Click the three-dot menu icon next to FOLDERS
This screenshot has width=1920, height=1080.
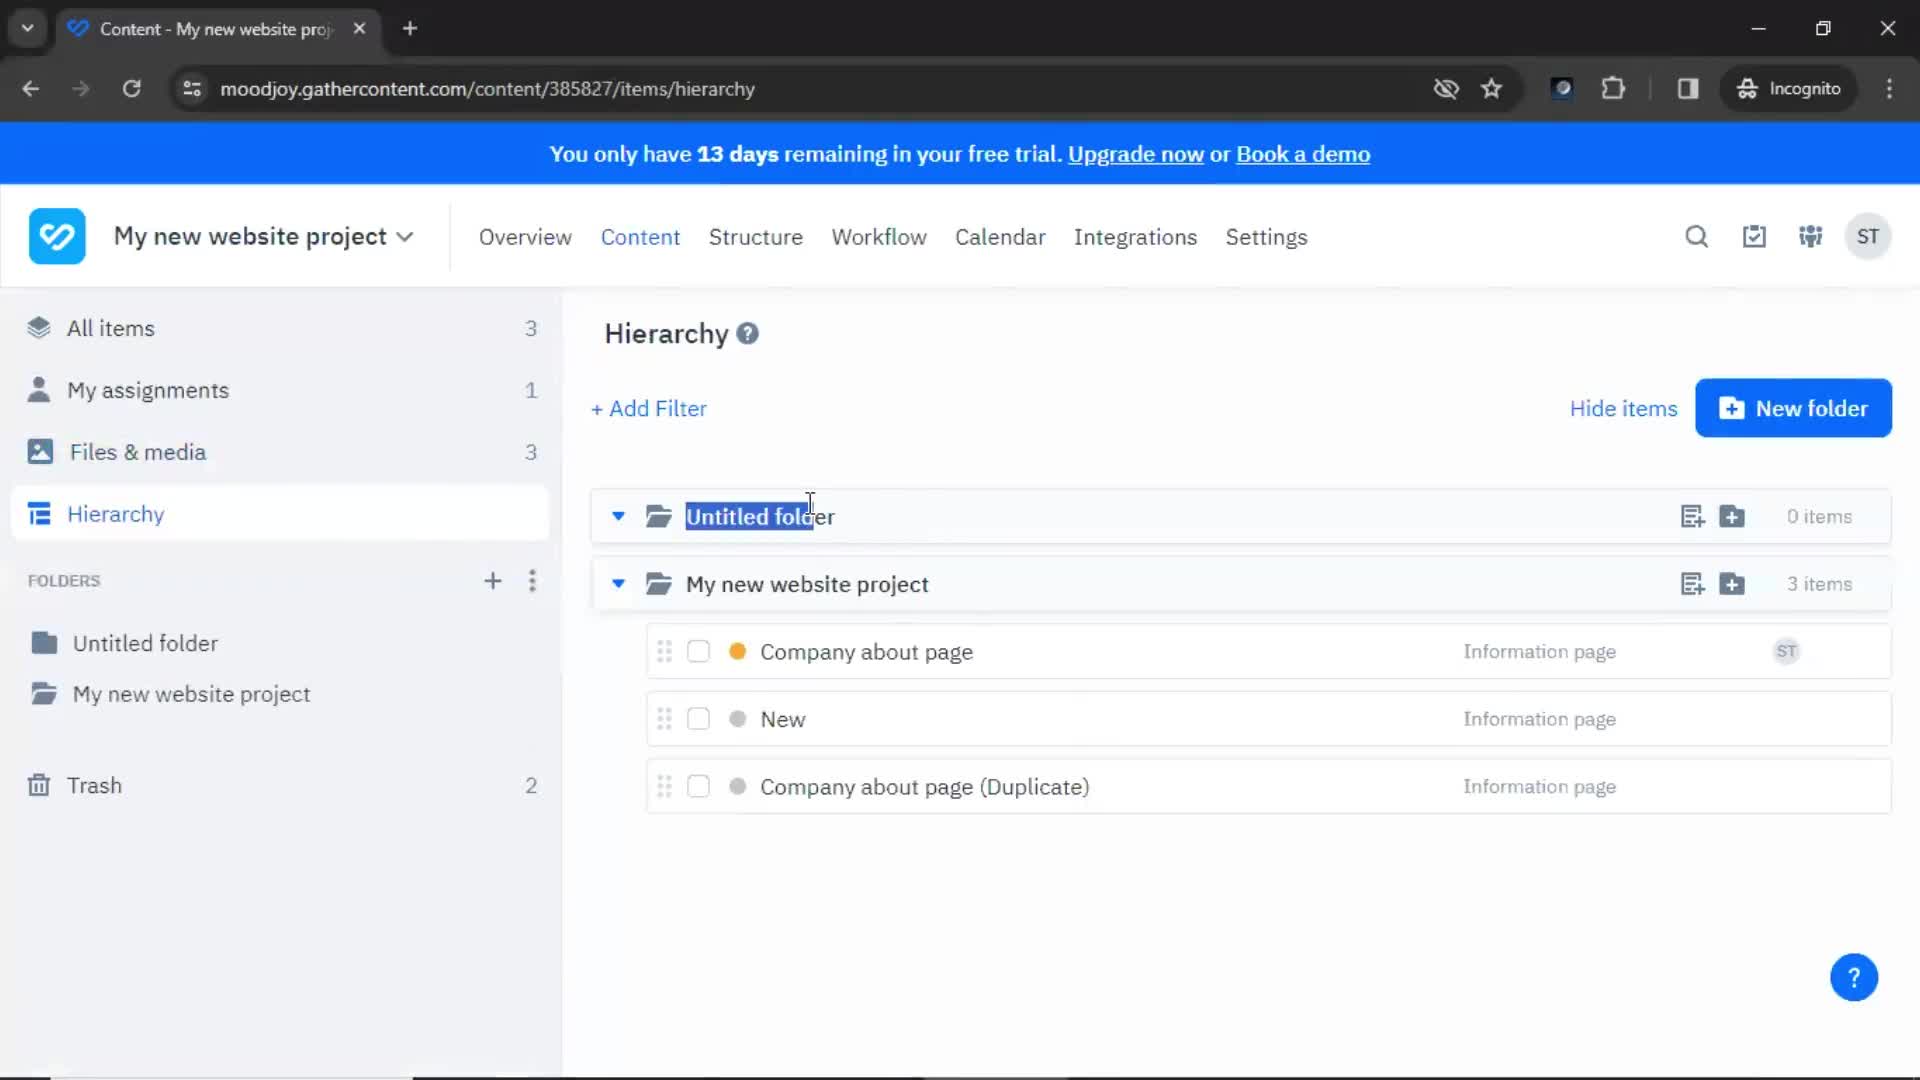click(x=533, y=580)
